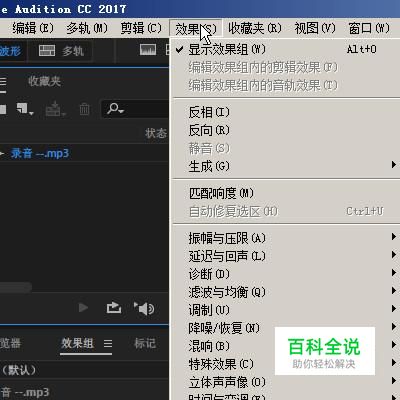Switch to 波形 waveform view

coord(11,51)
